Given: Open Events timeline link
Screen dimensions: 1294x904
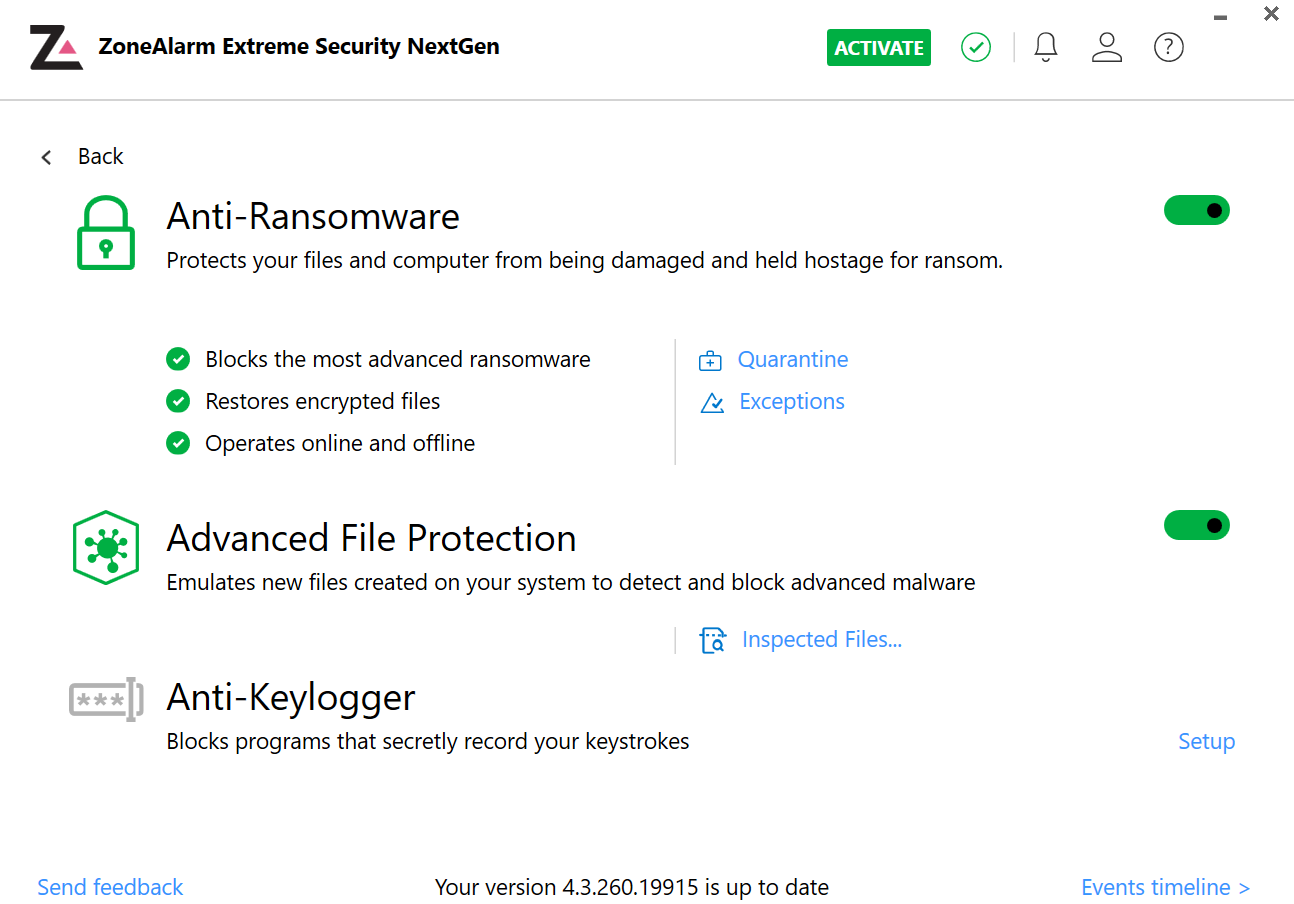Looking at the screenshot, I should [1166, 888].
